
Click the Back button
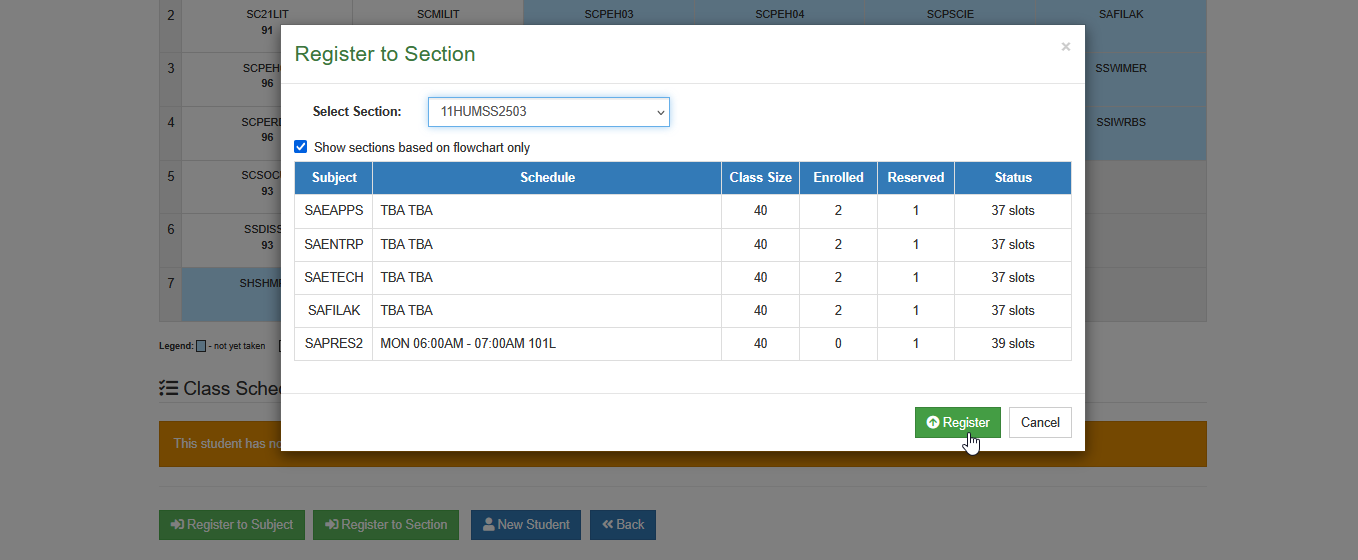(623, 525)
